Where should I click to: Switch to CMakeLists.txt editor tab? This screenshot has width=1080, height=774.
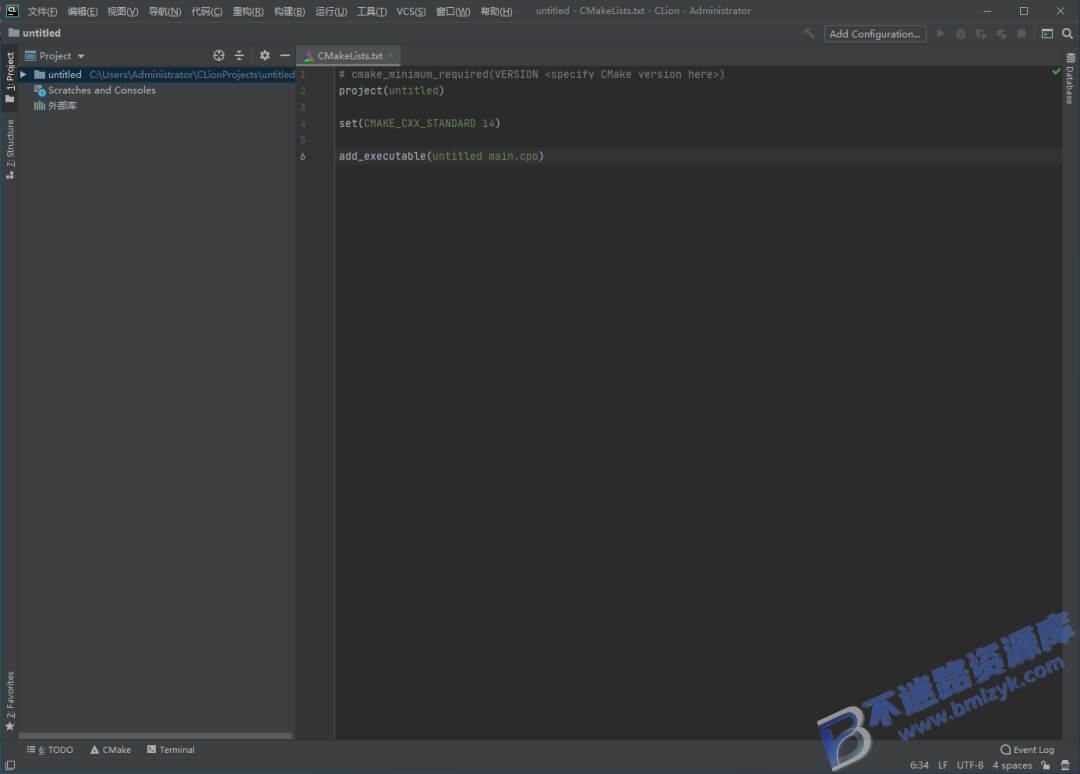click(349, 56)
